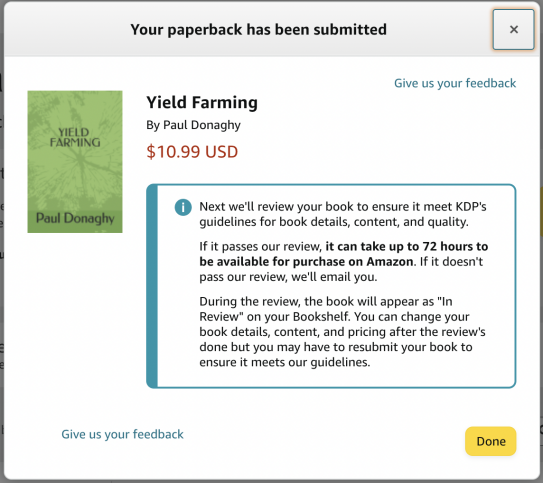Click the In Review on your Bookshelf paragraph

342,332
